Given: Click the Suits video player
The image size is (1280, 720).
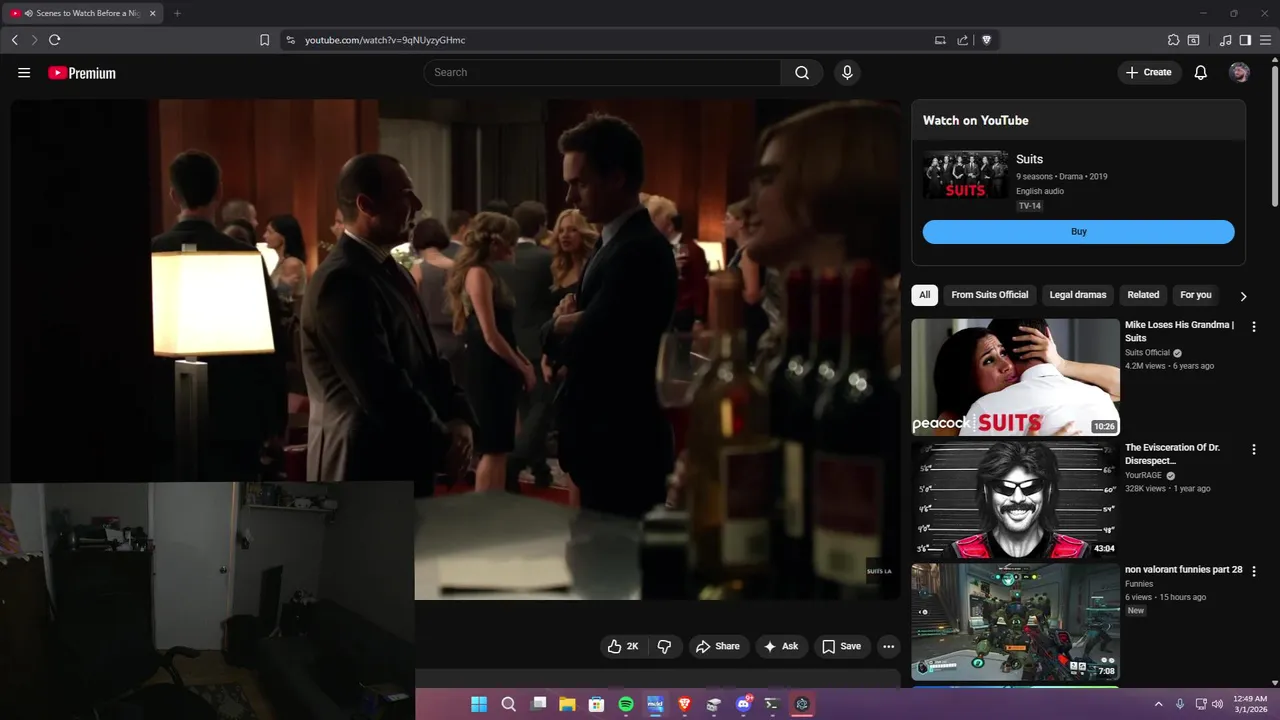Looking at the screenshot, I should [456, 349].
